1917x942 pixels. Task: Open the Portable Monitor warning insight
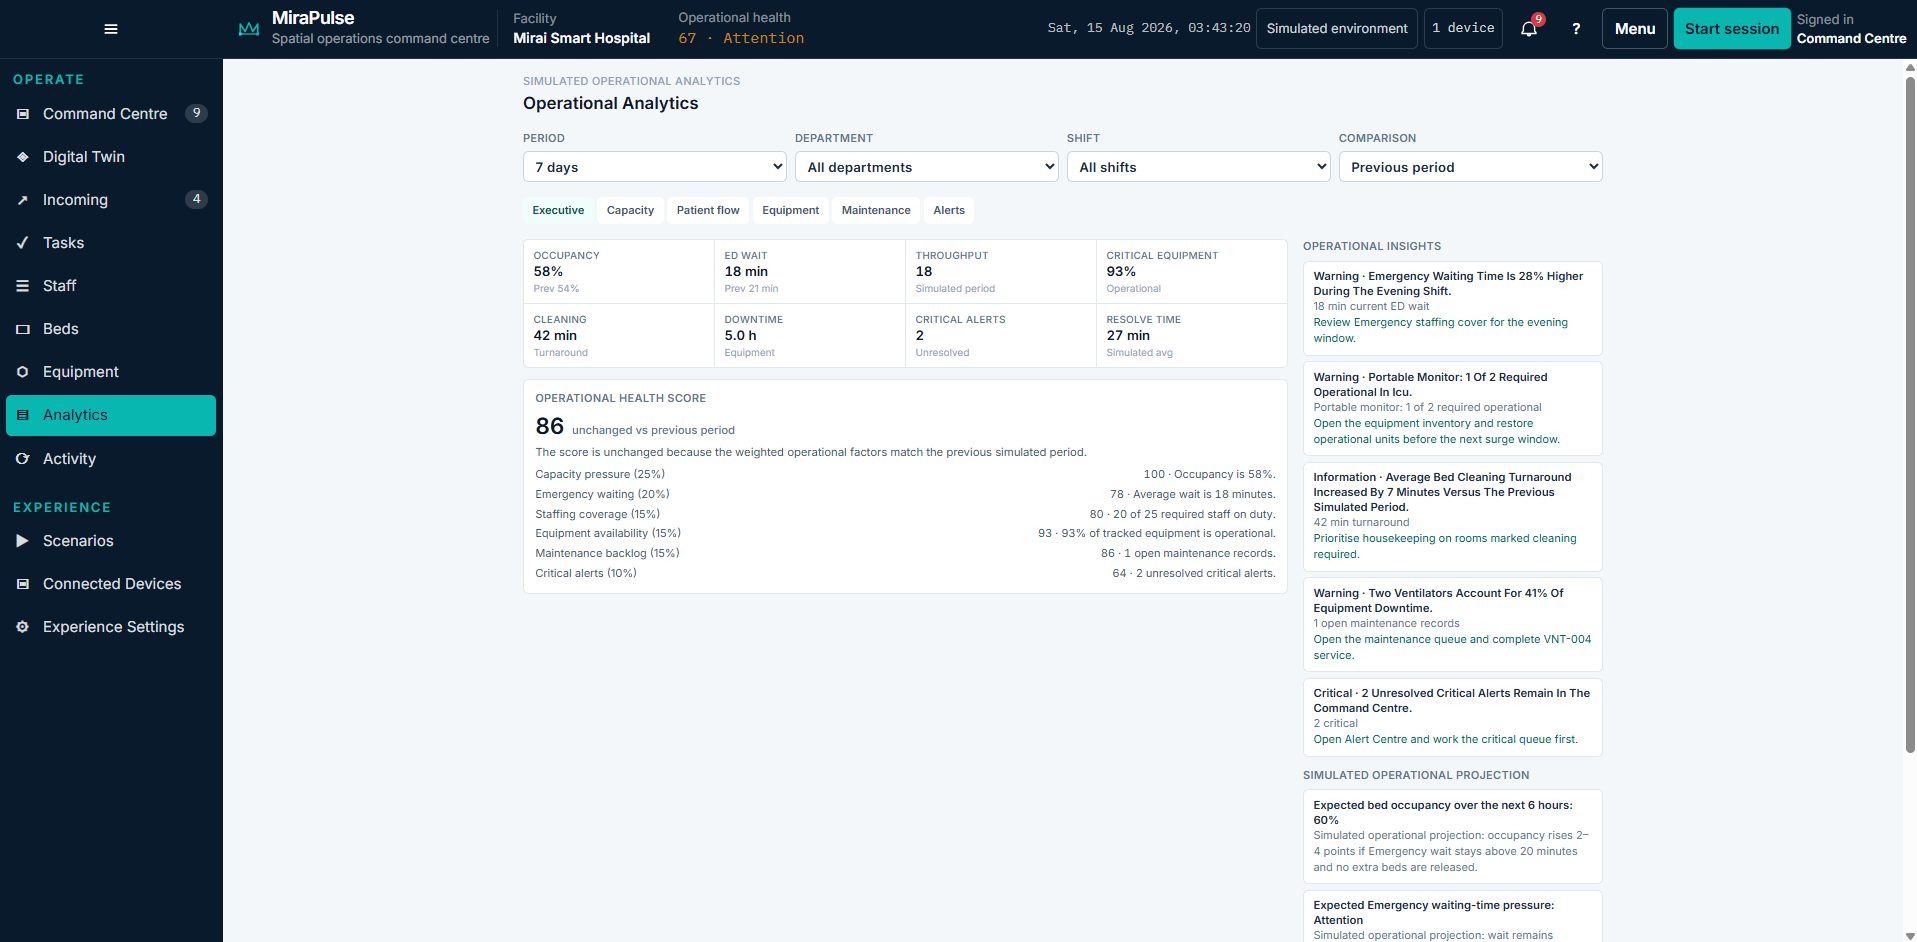click(x=1452, y=408)
